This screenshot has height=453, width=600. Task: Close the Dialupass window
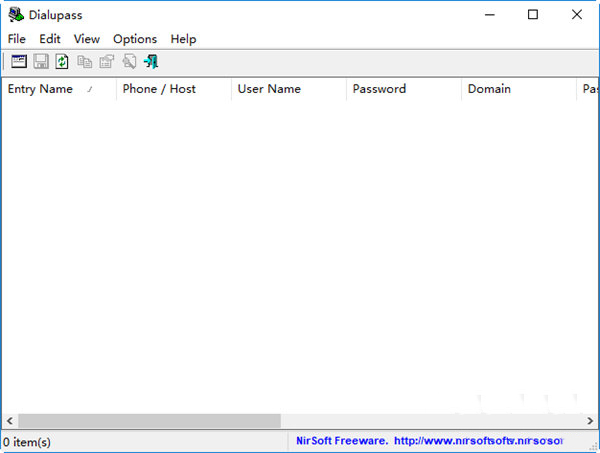pyautogui.click(x=577, y=15)
